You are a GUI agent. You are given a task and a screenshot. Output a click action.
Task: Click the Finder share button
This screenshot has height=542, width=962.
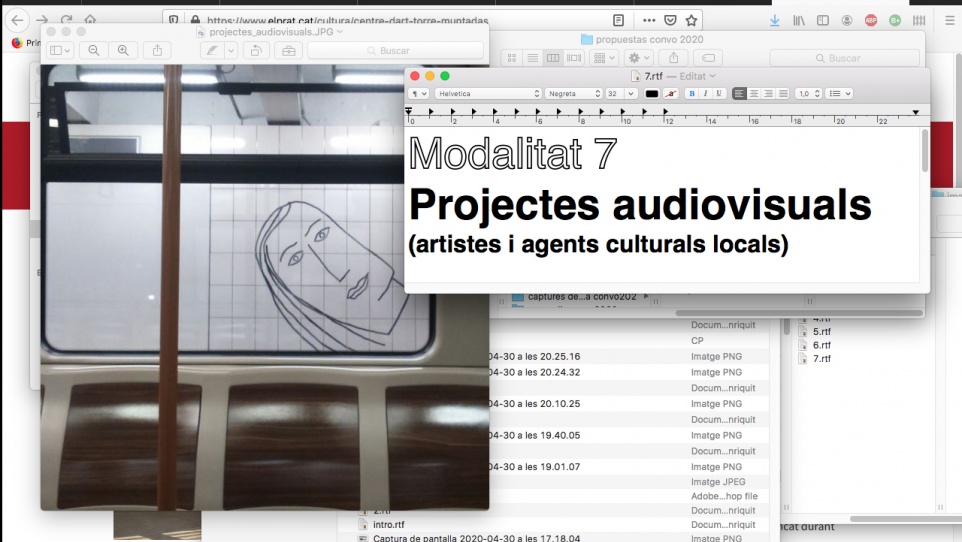[x=674, y=58]
